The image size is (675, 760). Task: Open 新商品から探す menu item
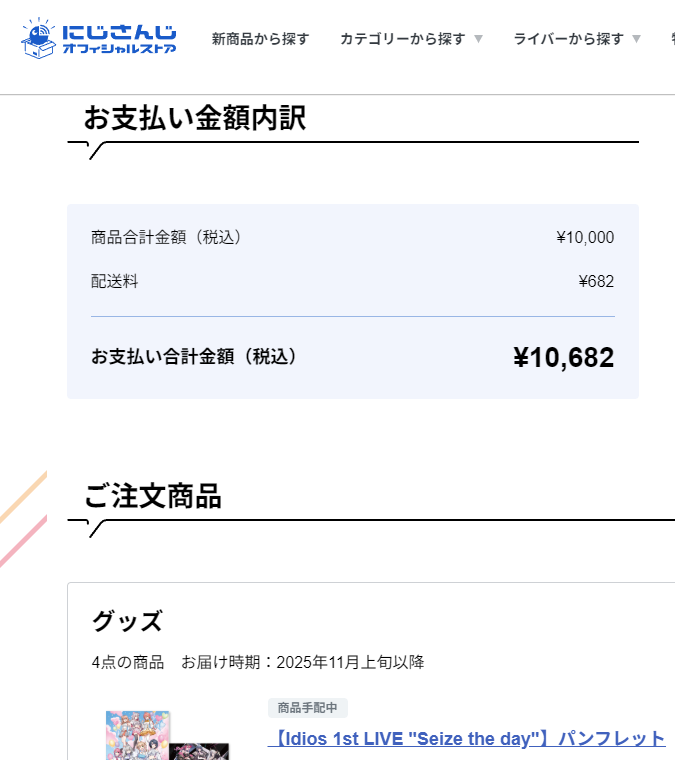point(260,39)
